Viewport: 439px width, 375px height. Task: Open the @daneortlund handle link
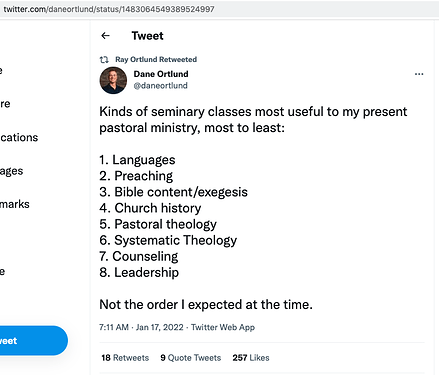[x=161, y=86]
